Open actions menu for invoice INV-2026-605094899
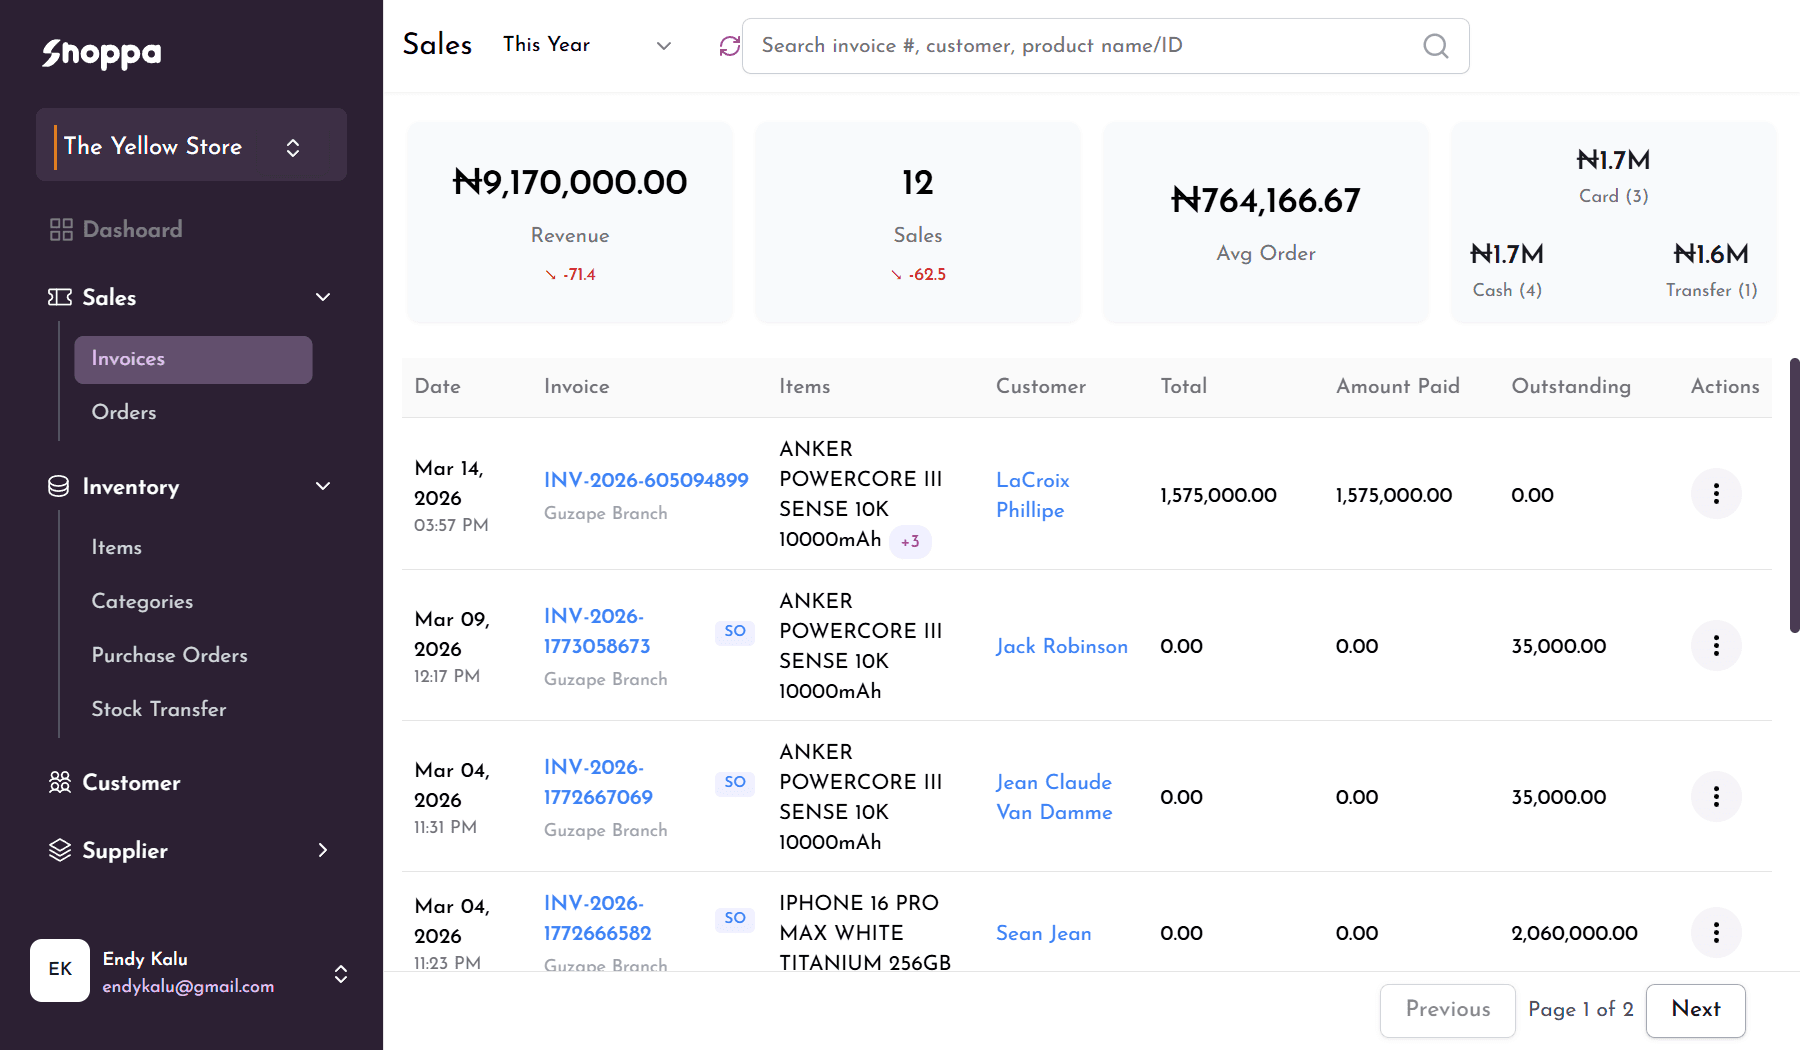This screenshot has height=1050, width=1800. pos(1716,493)
